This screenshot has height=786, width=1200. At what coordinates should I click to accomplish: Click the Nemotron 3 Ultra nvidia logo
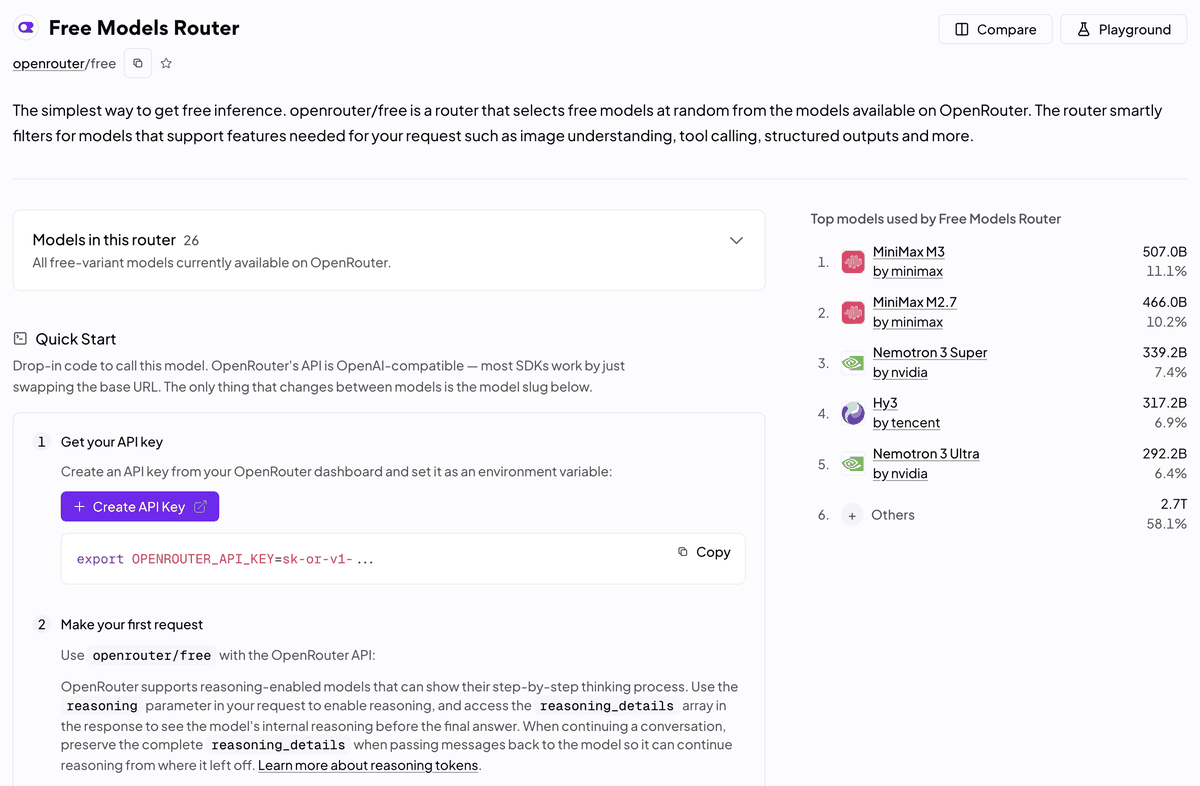pyautogui.click(x=853, y=464)
